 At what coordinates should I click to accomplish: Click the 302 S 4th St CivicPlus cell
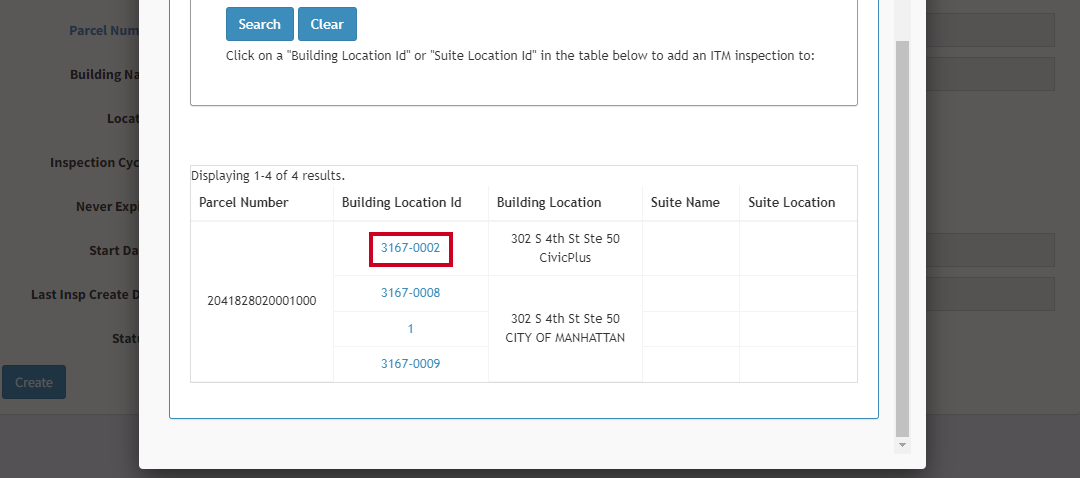pos(565,248)
